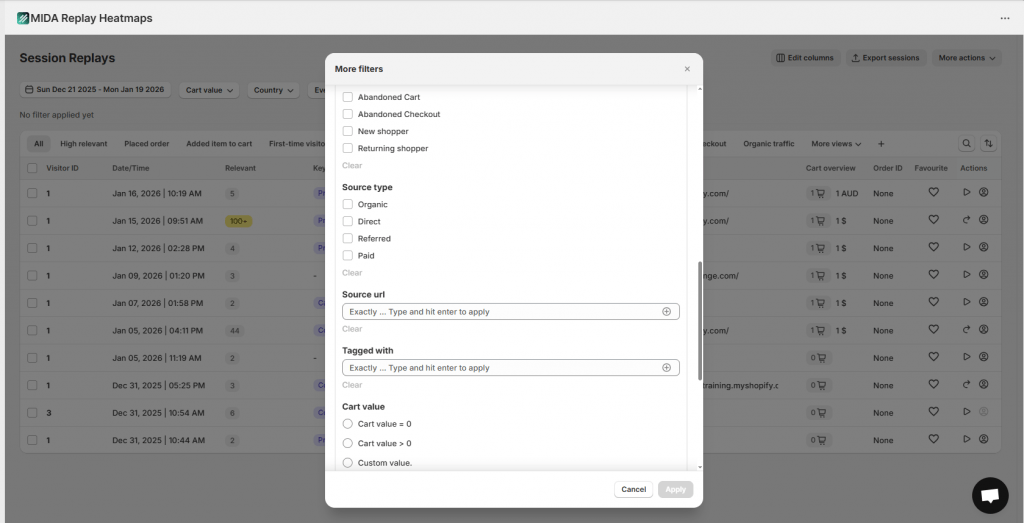Open the three-dot menu at top right
The image size is (1024, 523).
tap(1004, 18)
